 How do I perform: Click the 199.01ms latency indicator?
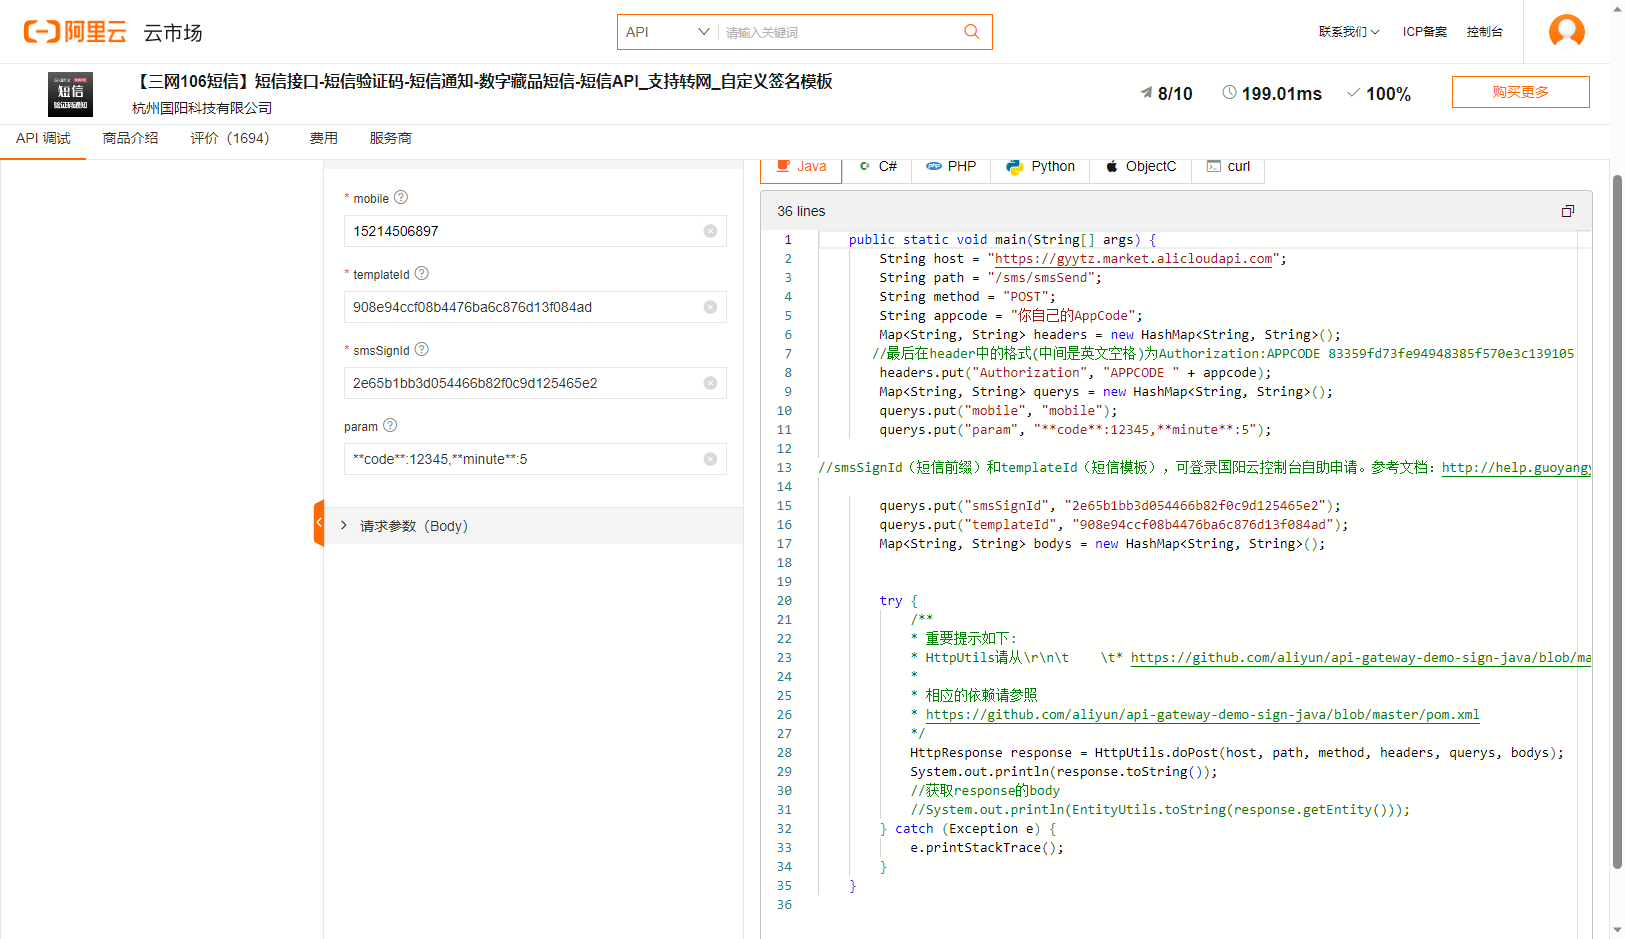tap(1272, 93)
